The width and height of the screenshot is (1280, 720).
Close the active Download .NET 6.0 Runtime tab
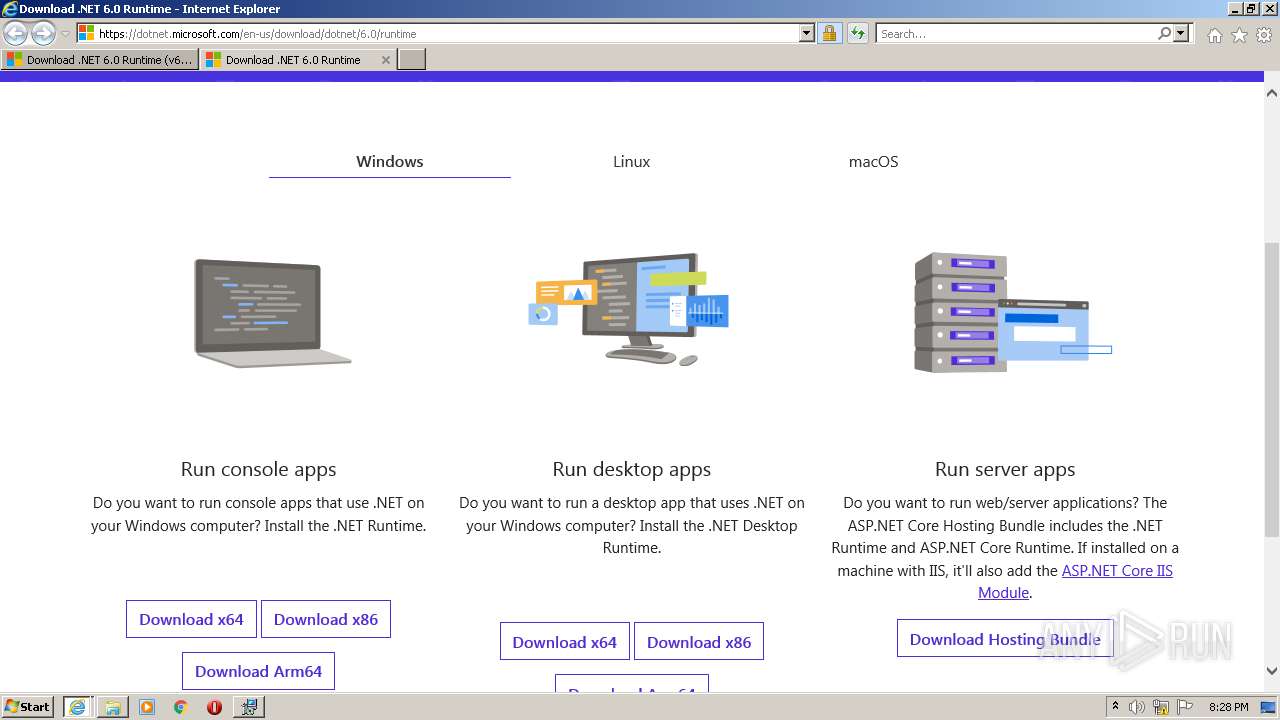point(386,60)
